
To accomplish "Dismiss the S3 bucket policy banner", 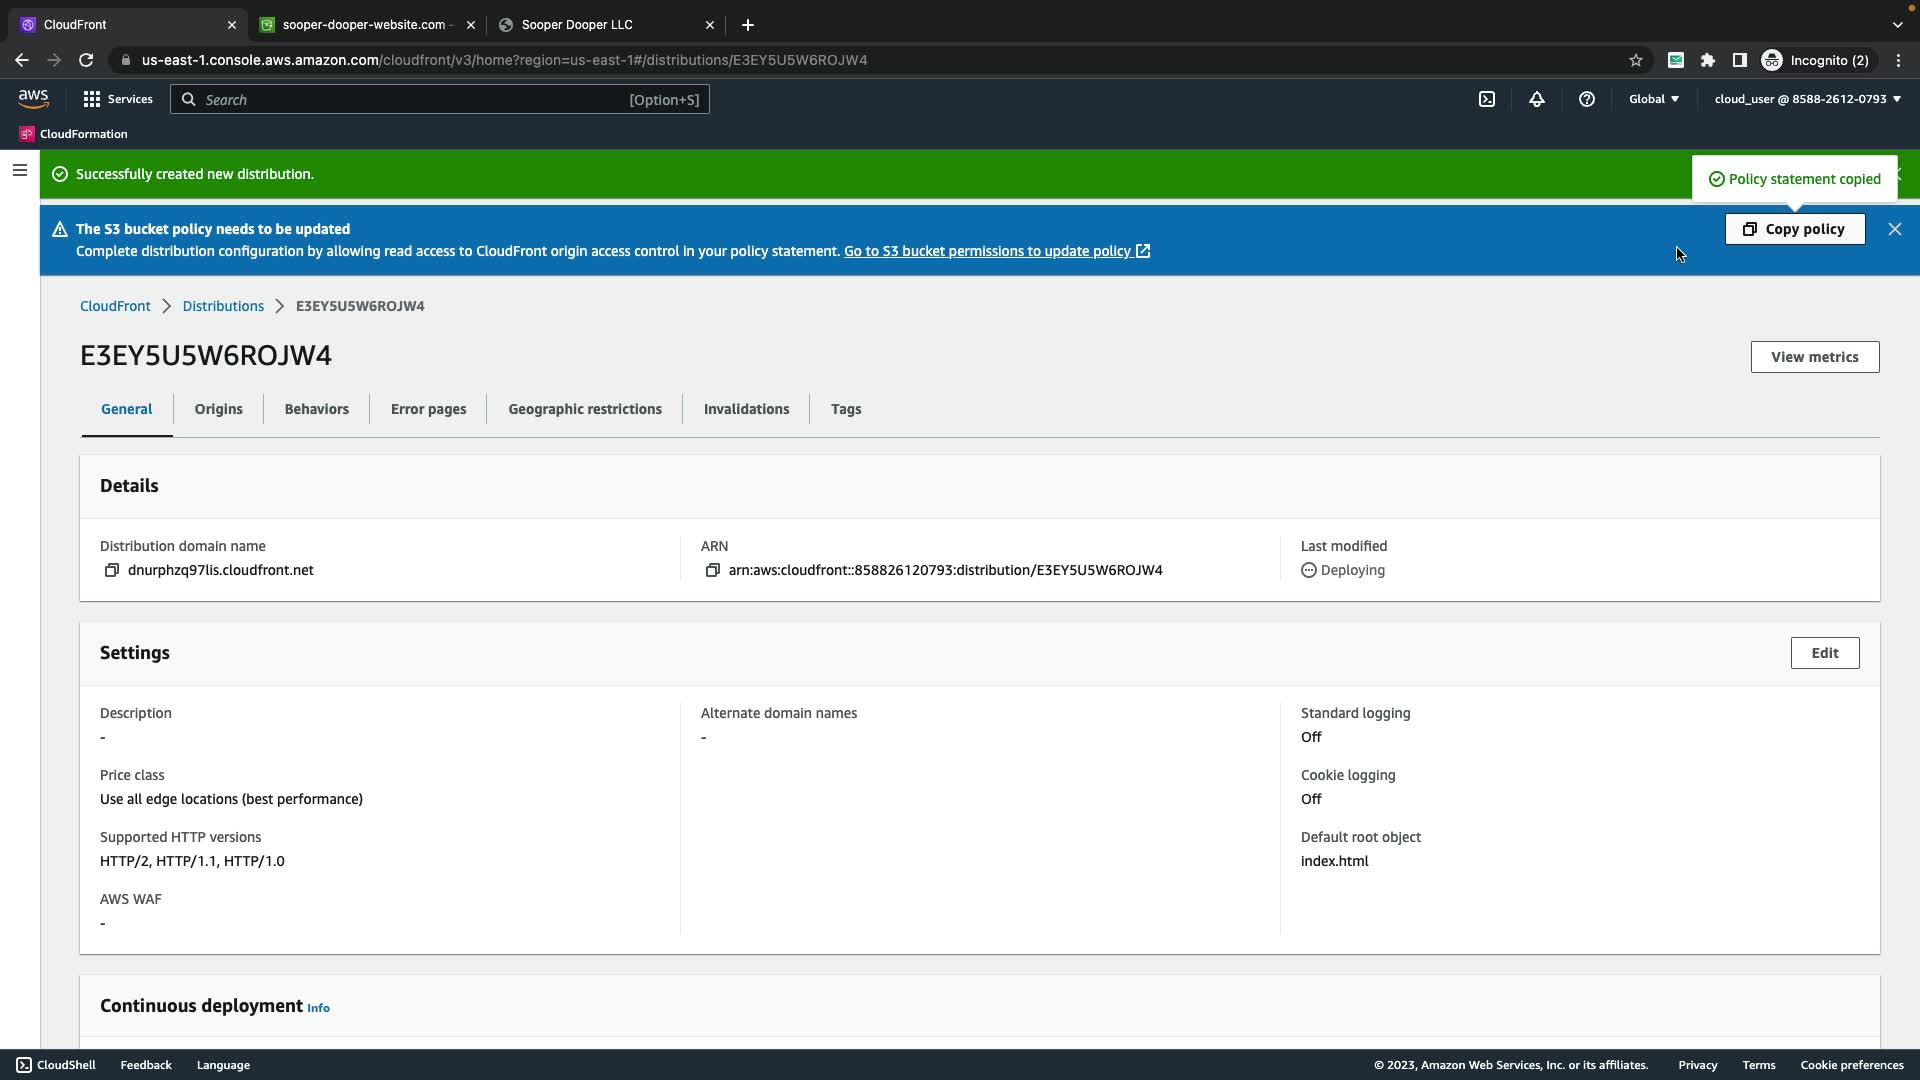I will 1894,229.
